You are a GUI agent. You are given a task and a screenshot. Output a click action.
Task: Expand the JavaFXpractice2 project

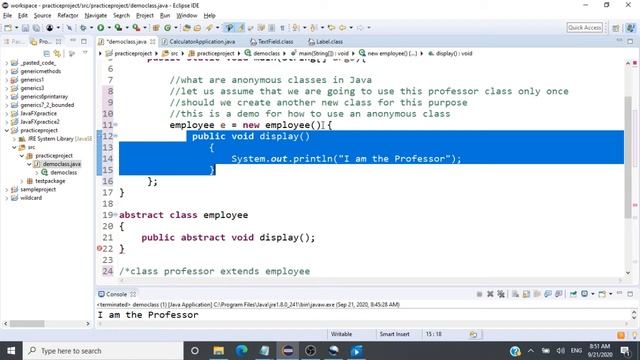[x=7, y=122]
